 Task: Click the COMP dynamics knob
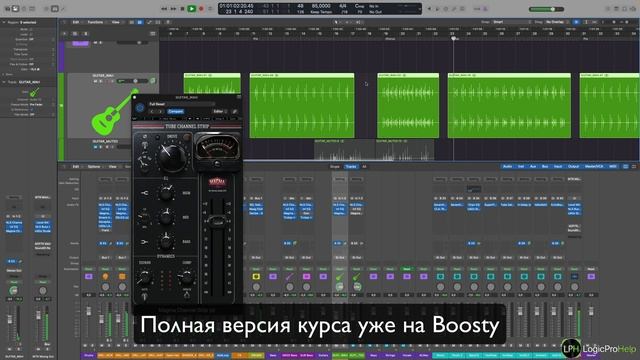pos(186,278)
